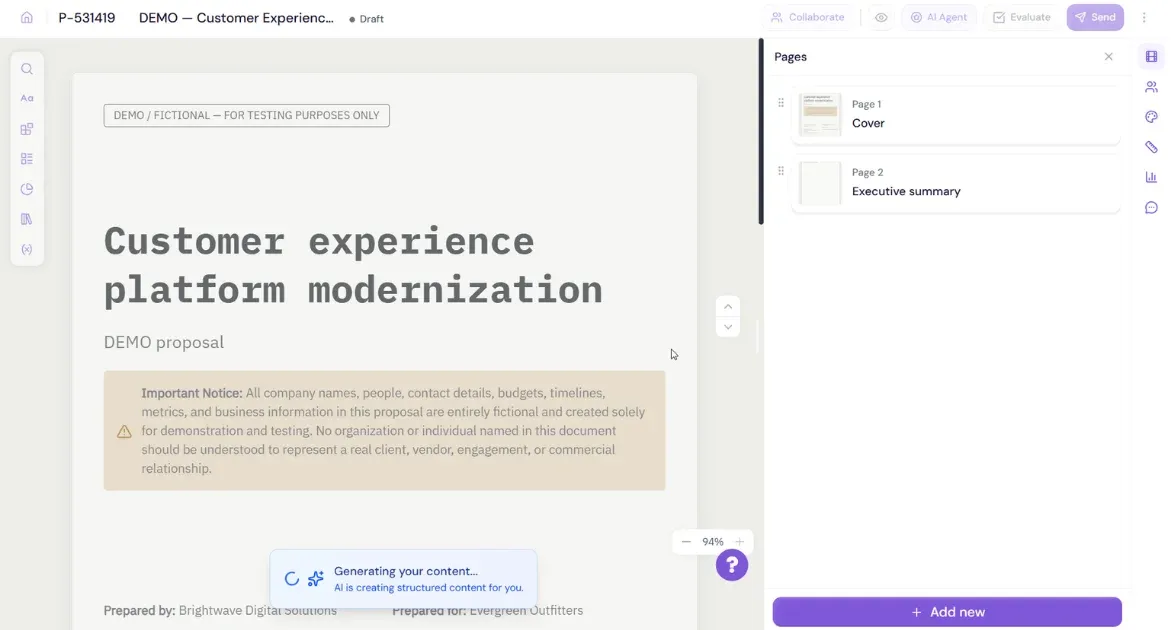The image size is (1171, 630).
Task: Open the recipients/people icon in right sidebar
Action: 1151,87
